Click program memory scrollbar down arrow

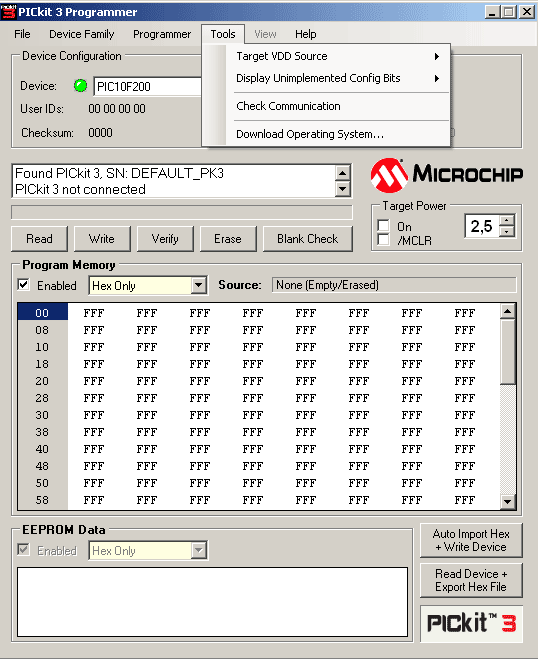(508, 501)
